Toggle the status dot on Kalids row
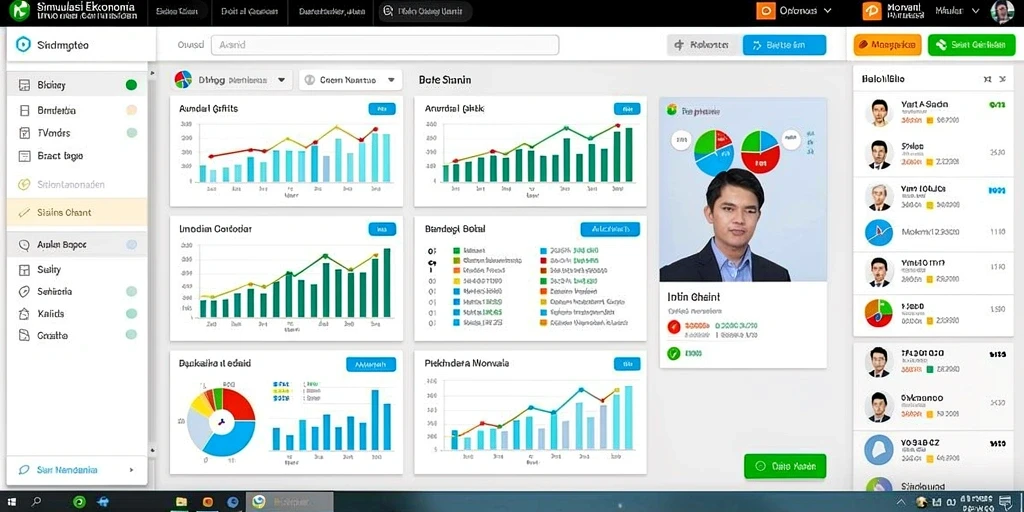Viewport: 1024px width, 512px height. pyautogui.click(x=131, y=313)
